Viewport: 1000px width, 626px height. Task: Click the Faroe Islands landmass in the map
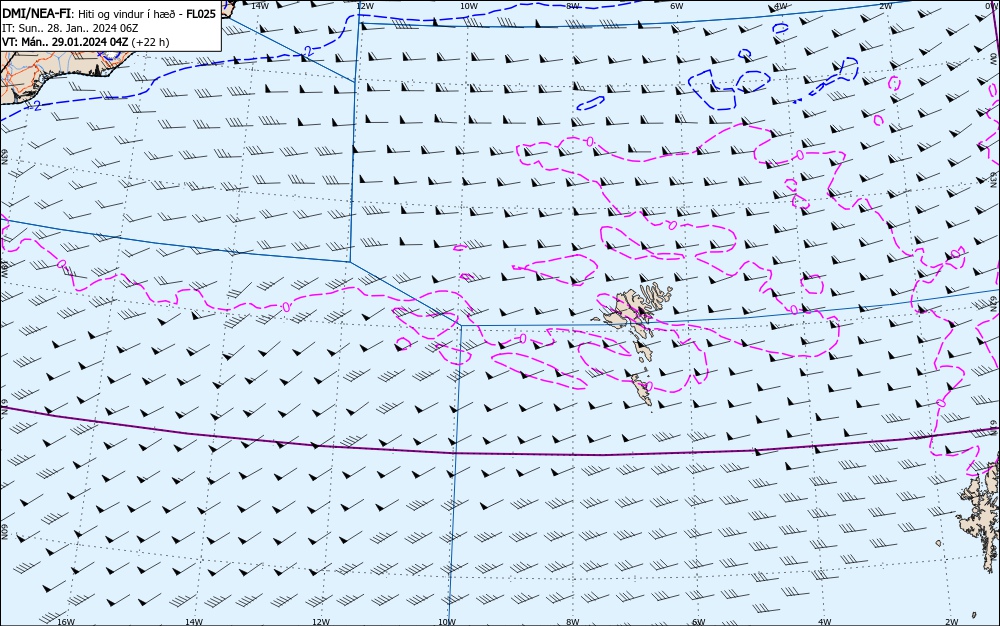coord(628,312)
